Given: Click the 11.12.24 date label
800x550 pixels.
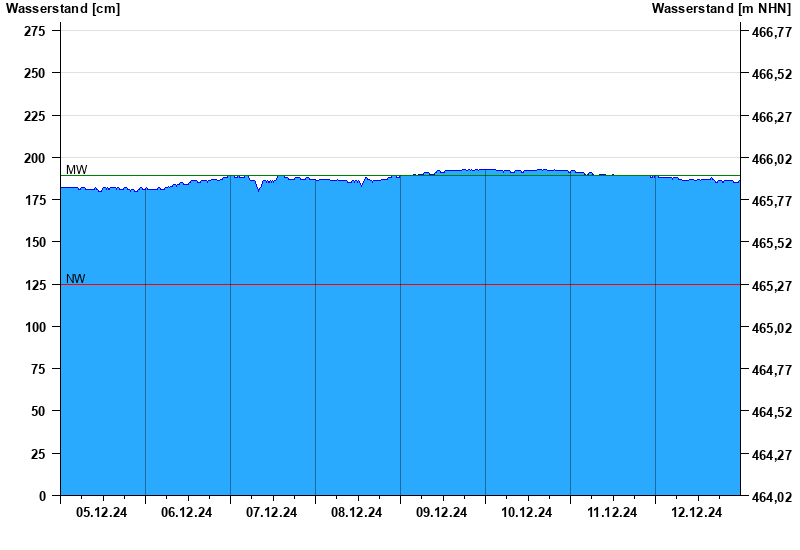Looking at the screenshot, I should 612,513.
